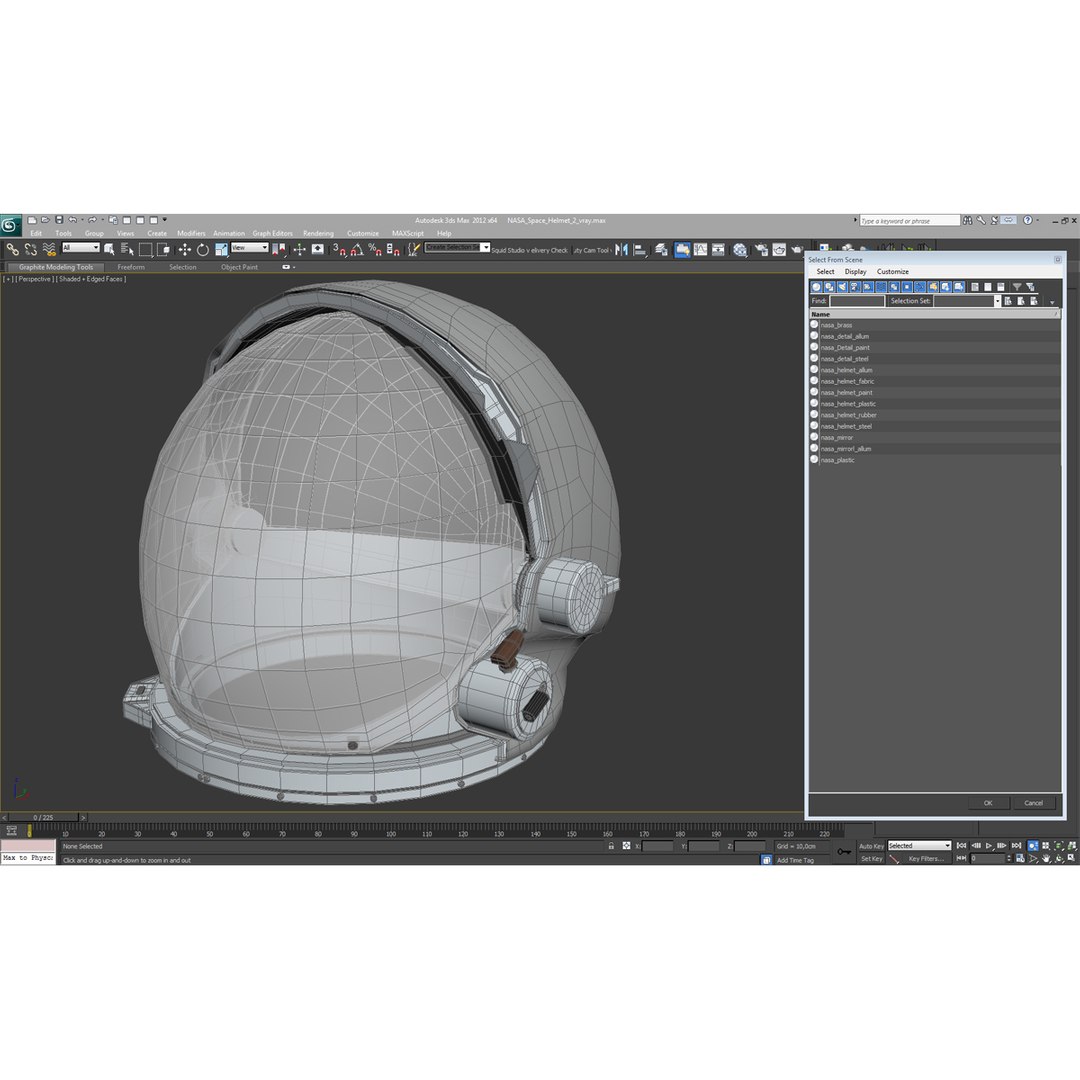Click the Use Pivot Point Center icon
This screenshot has width=1080, height=1080.
point(279,249)
